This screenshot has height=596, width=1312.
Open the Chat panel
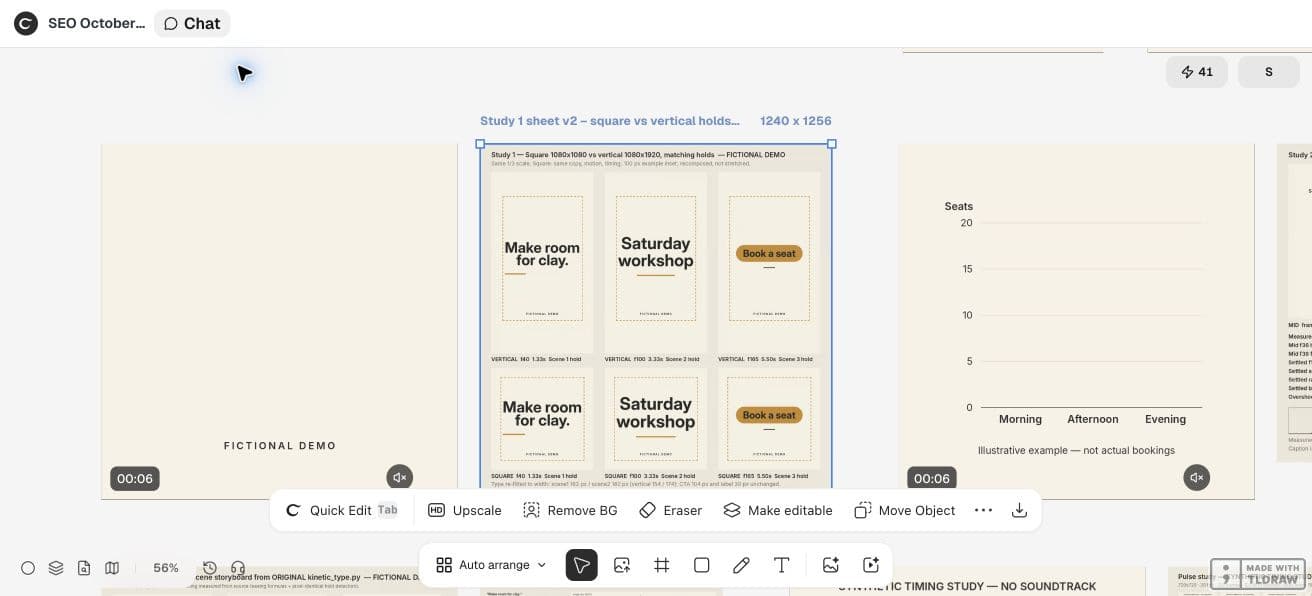click(x=192, y=23)
